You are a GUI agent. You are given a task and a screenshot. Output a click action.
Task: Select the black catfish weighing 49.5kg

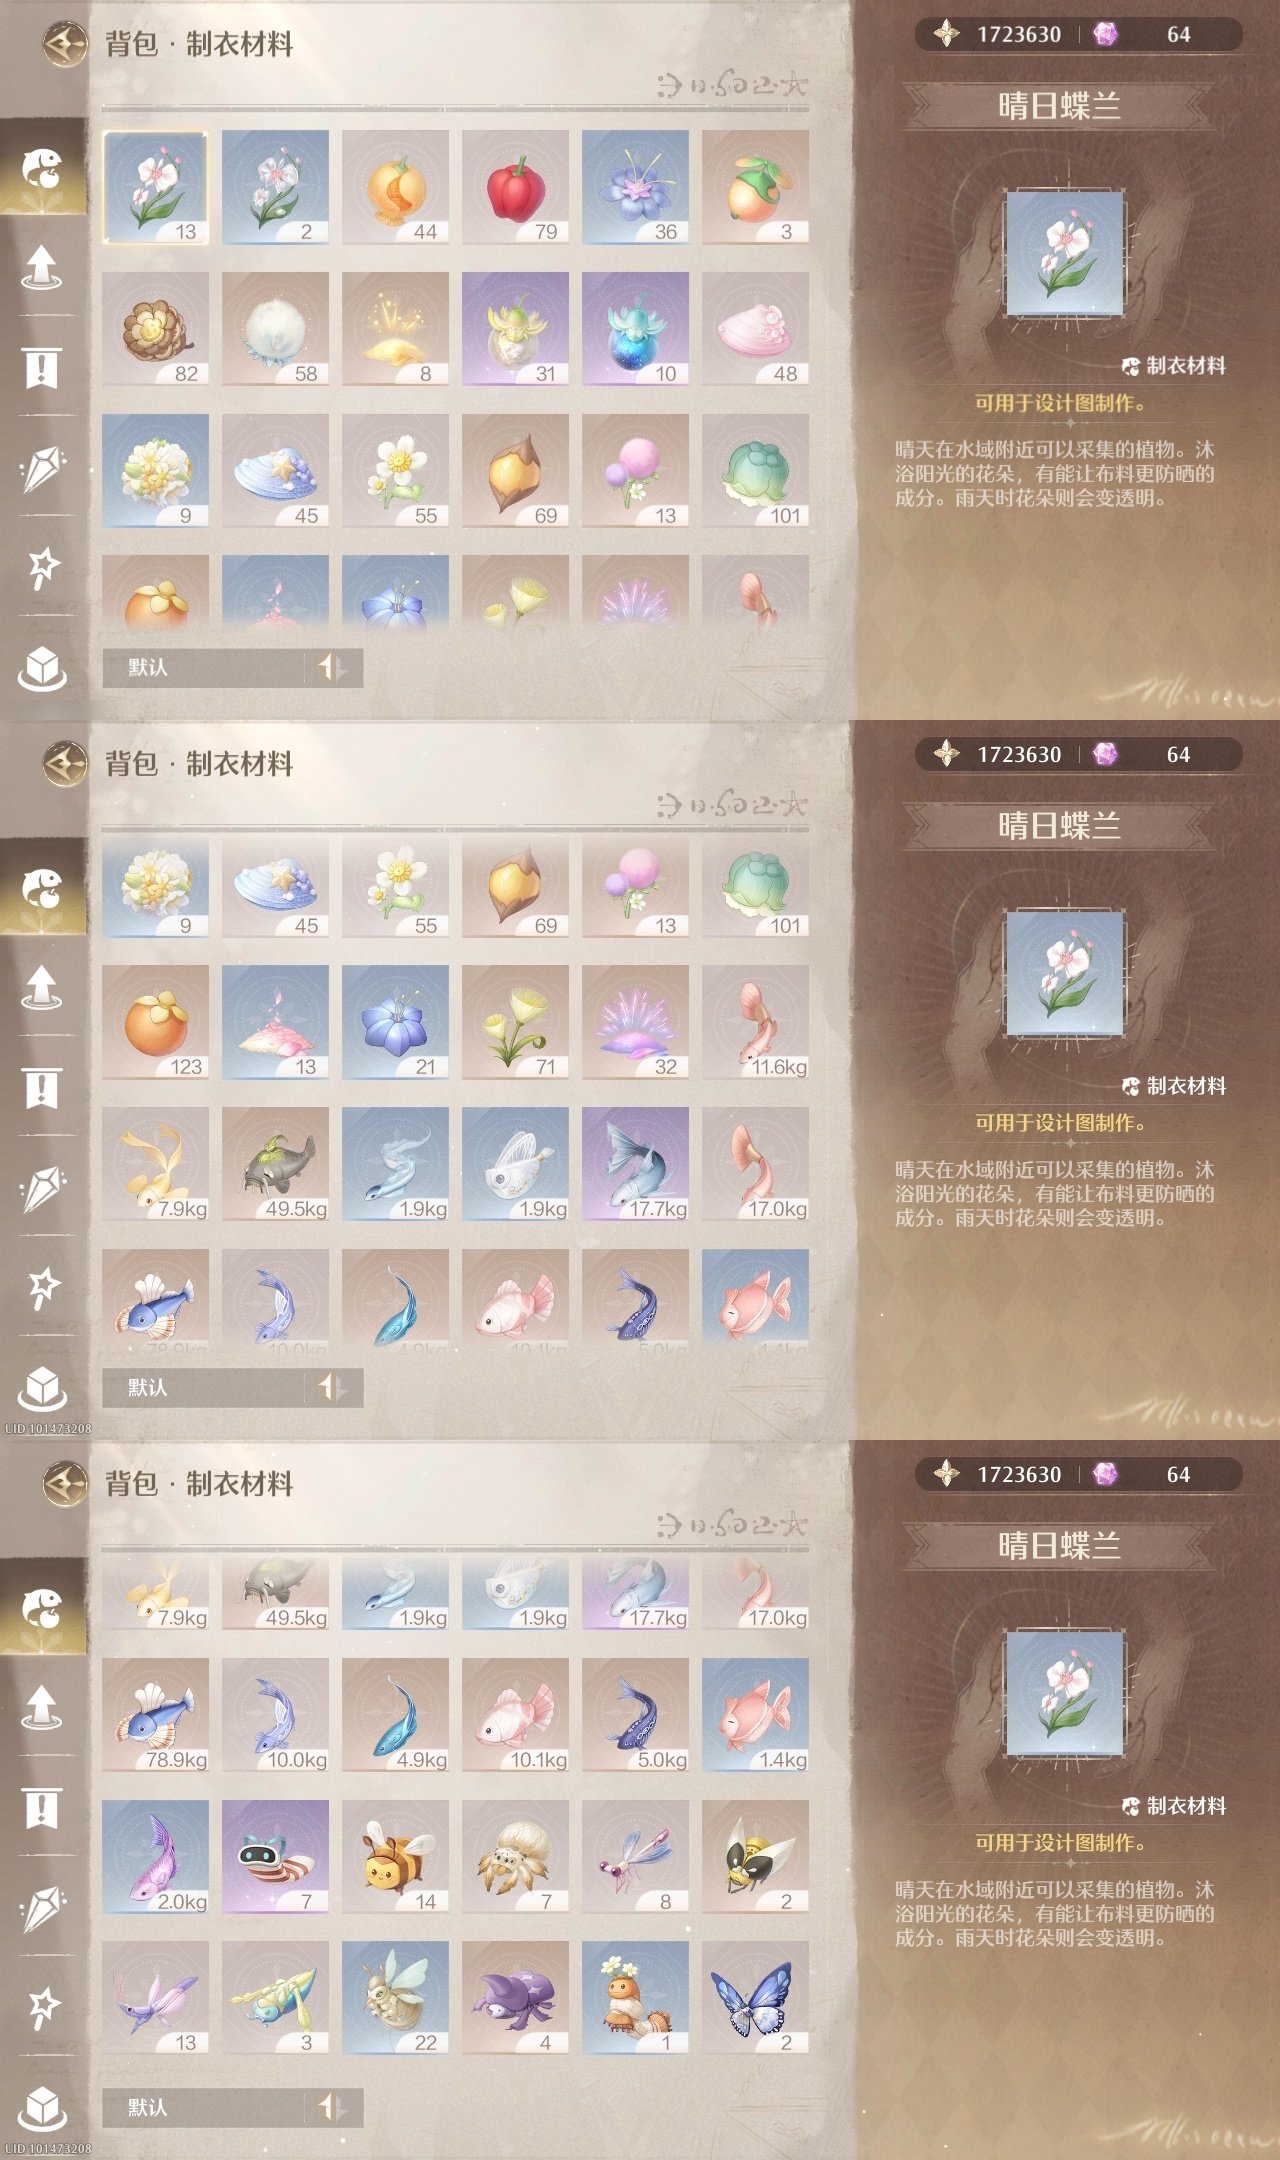275,1164
